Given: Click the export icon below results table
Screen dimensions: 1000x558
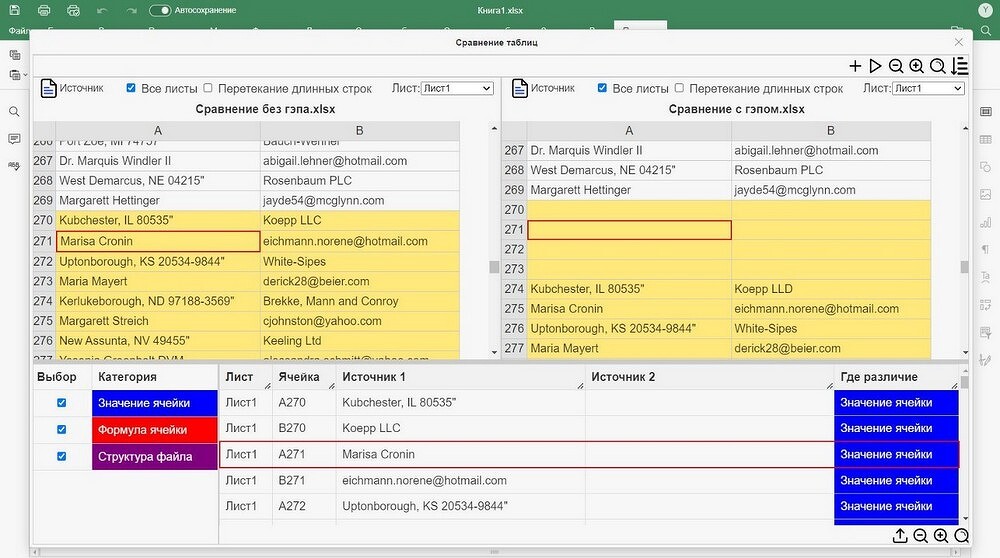Looking at the screenshot, I should [900, 536].
